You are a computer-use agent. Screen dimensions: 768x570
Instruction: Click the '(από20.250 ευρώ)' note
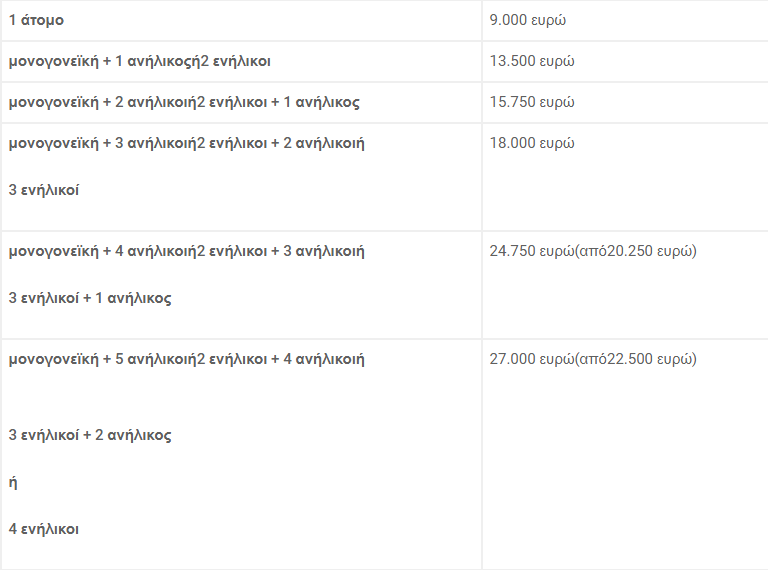point(636,251)
